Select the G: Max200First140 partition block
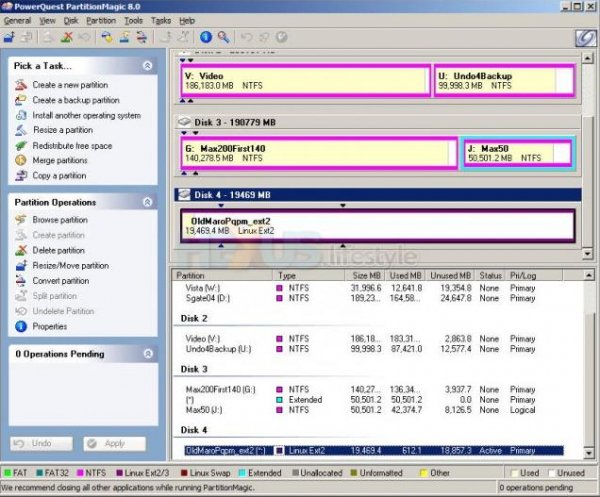The image size is (600, 497). point(319,153)
